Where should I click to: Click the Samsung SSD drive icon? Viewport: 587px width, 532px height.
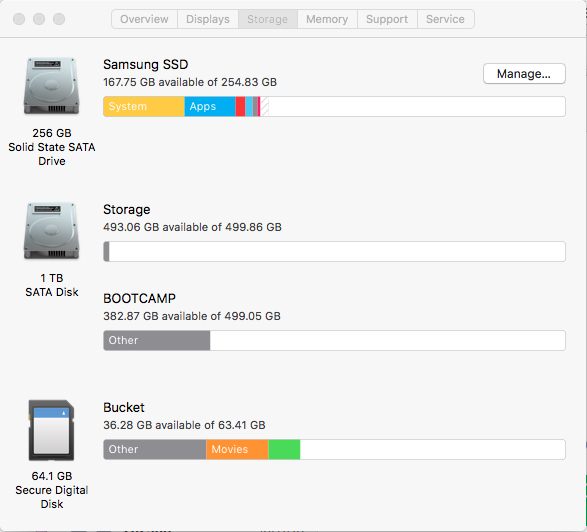coord(52,86)
